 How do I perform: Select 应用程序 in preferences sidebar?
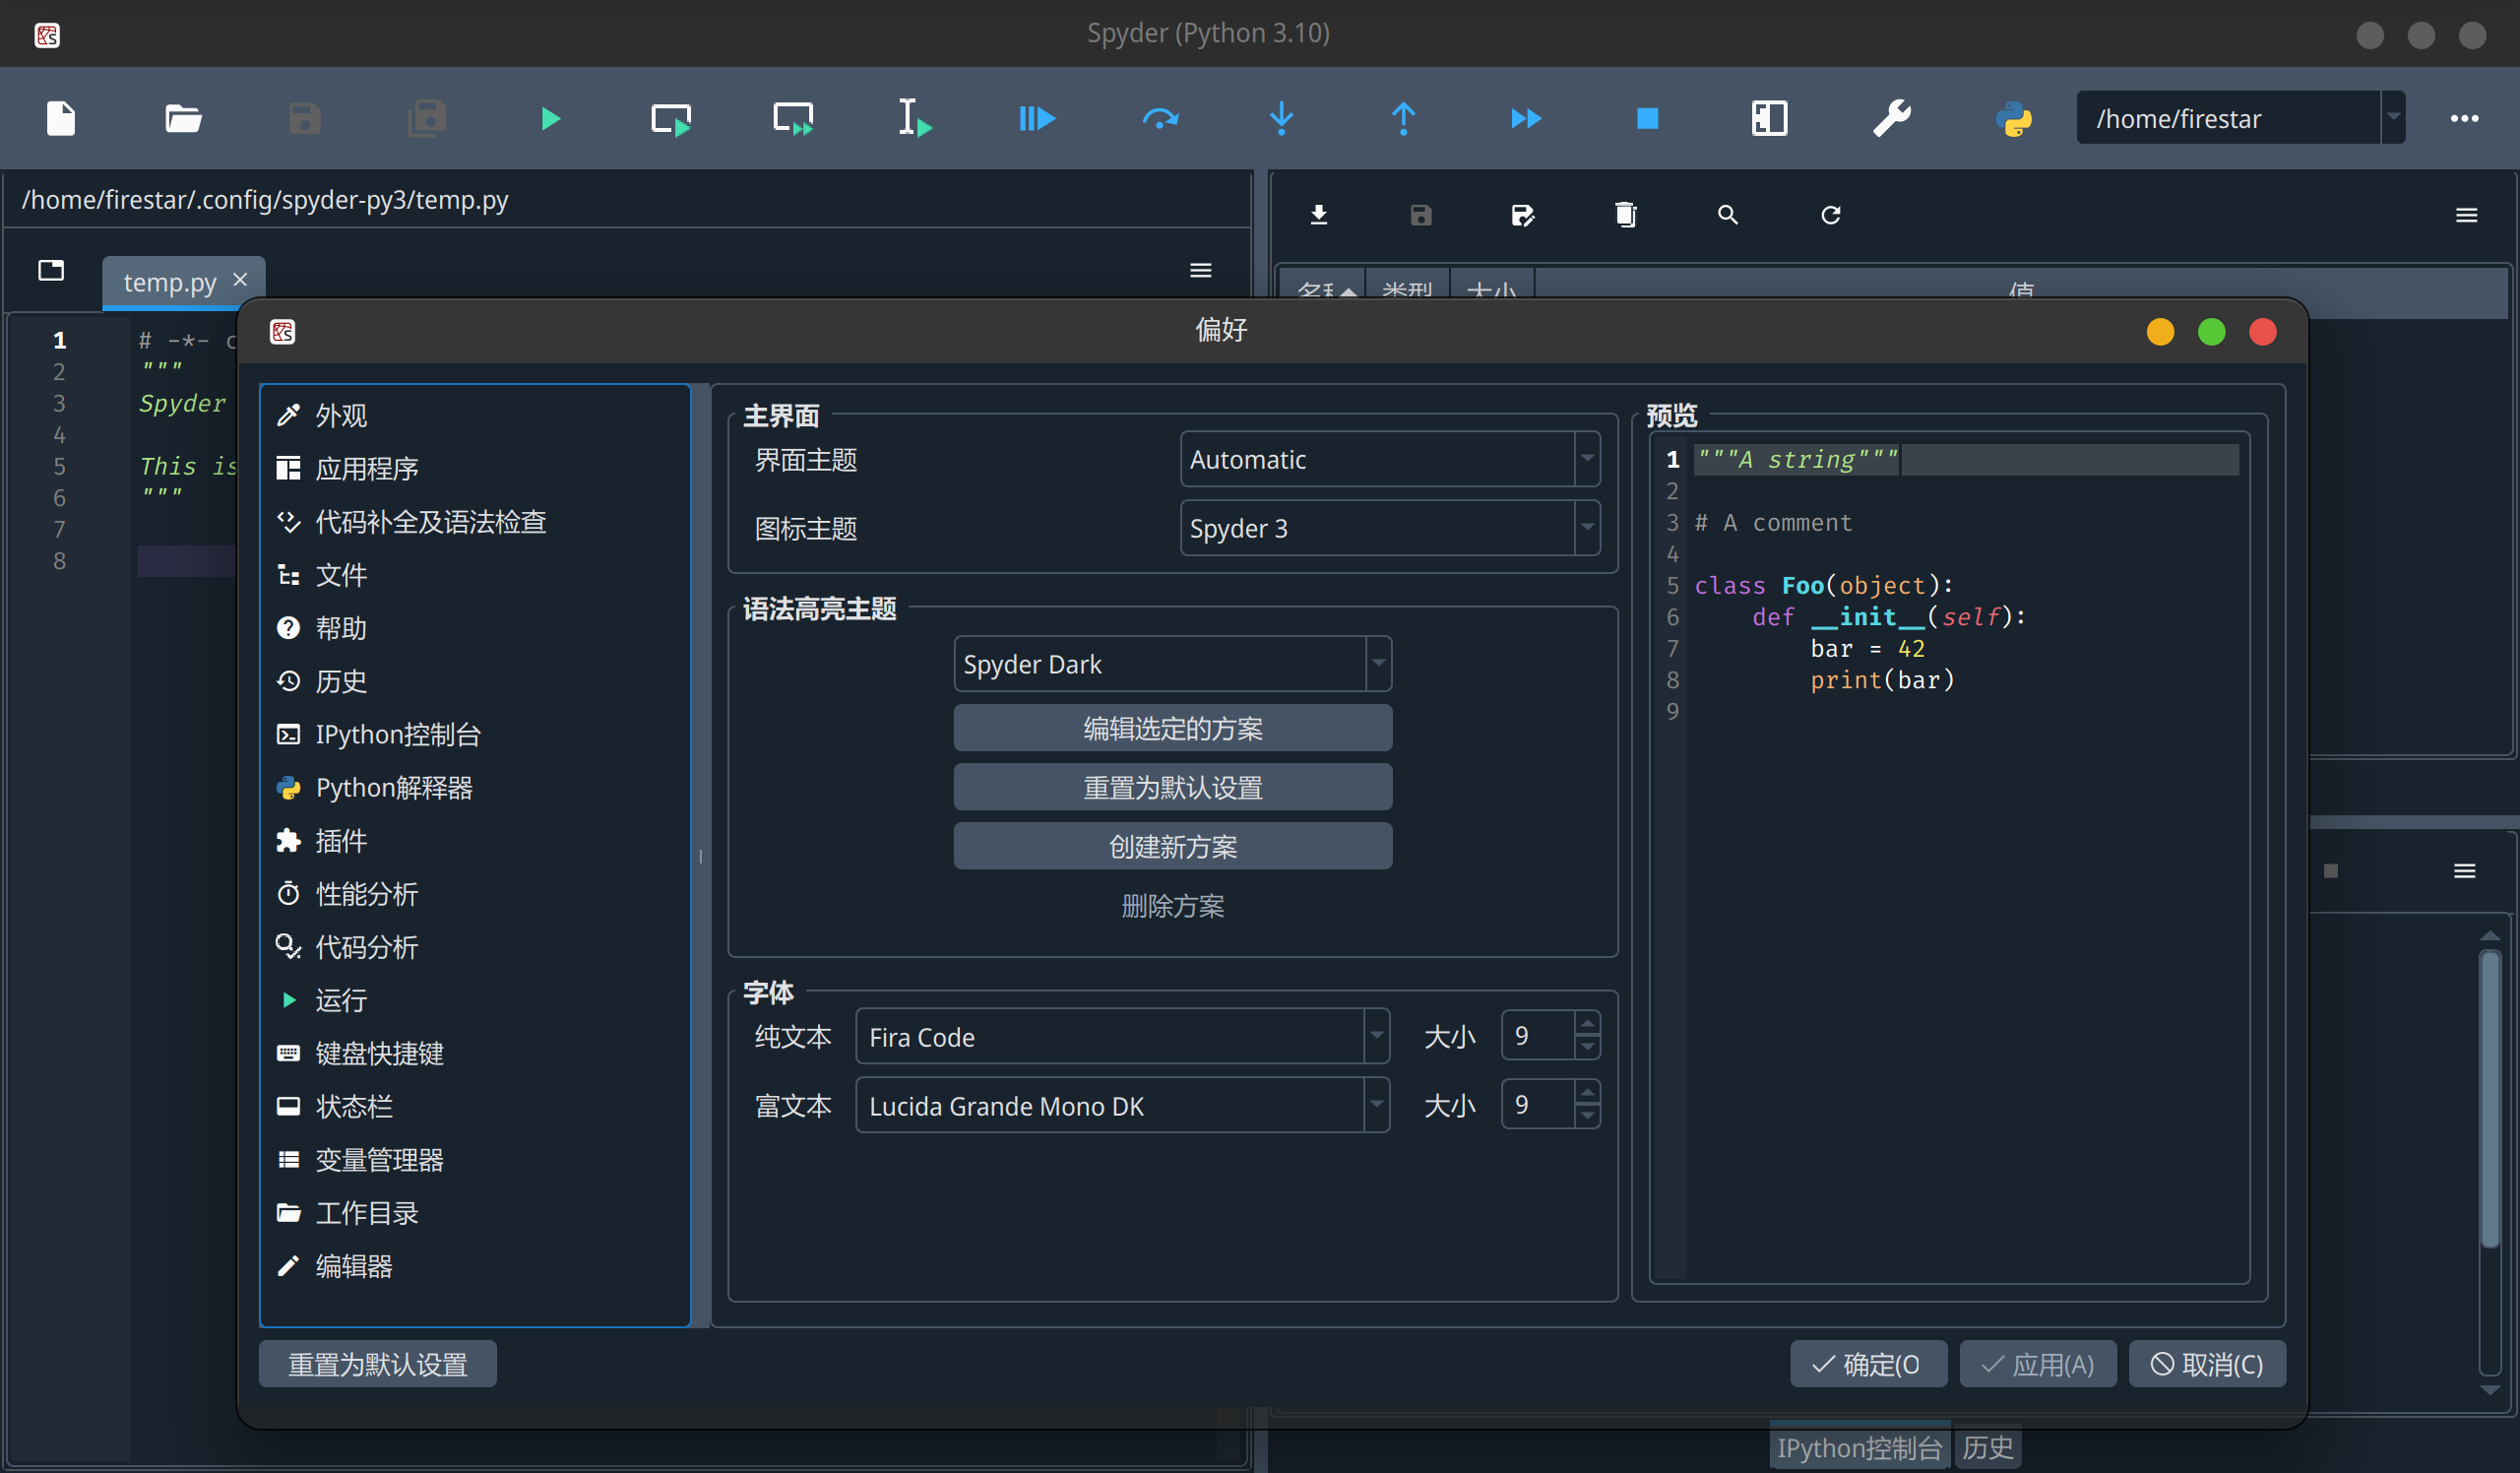474,468
